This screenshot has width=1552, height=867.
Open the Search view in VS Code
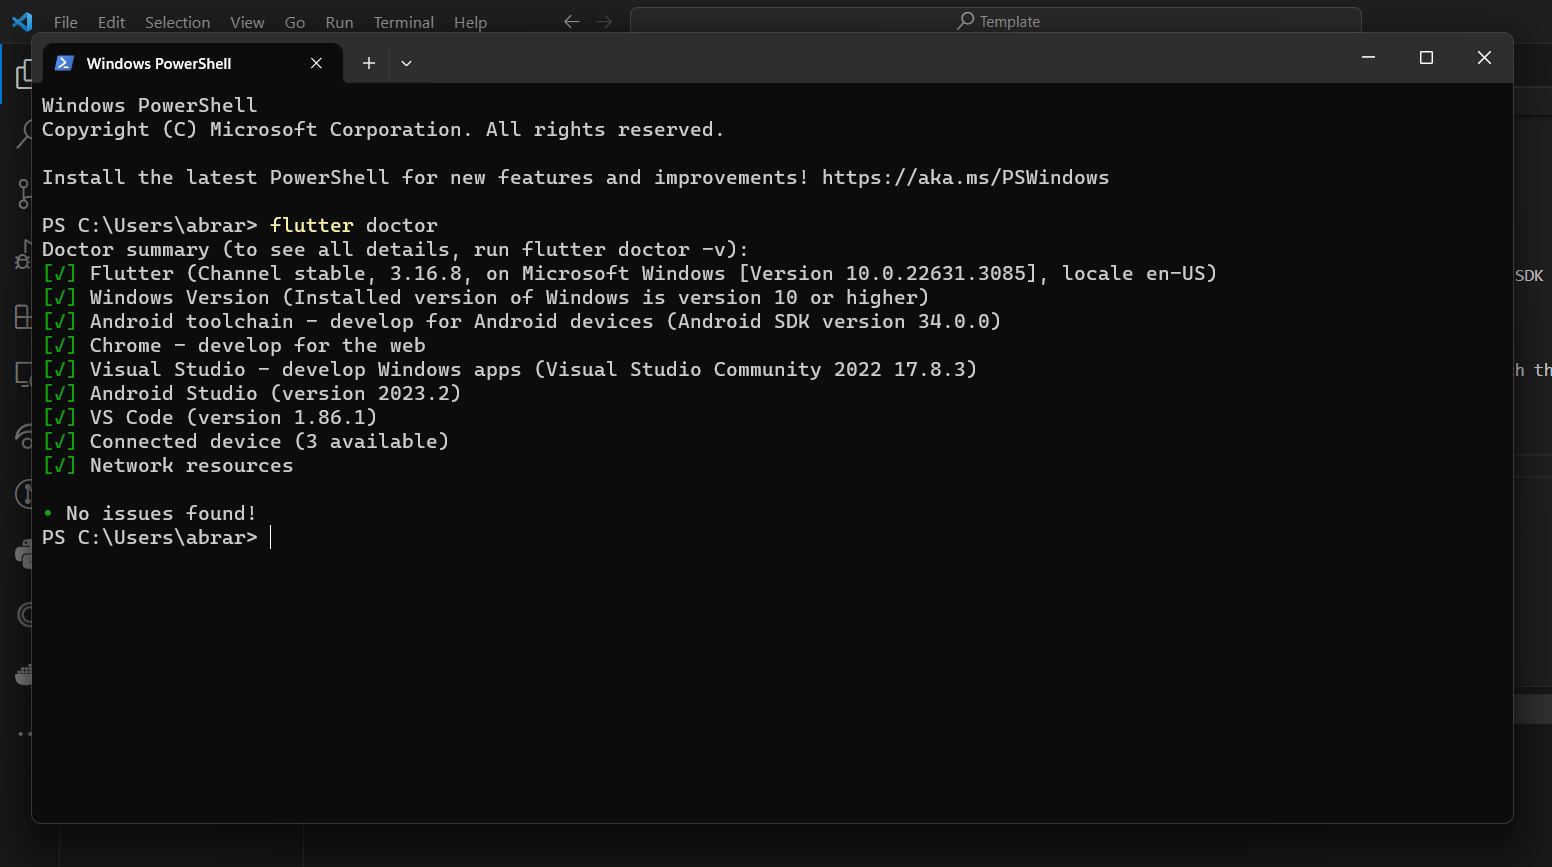[22, 134]
